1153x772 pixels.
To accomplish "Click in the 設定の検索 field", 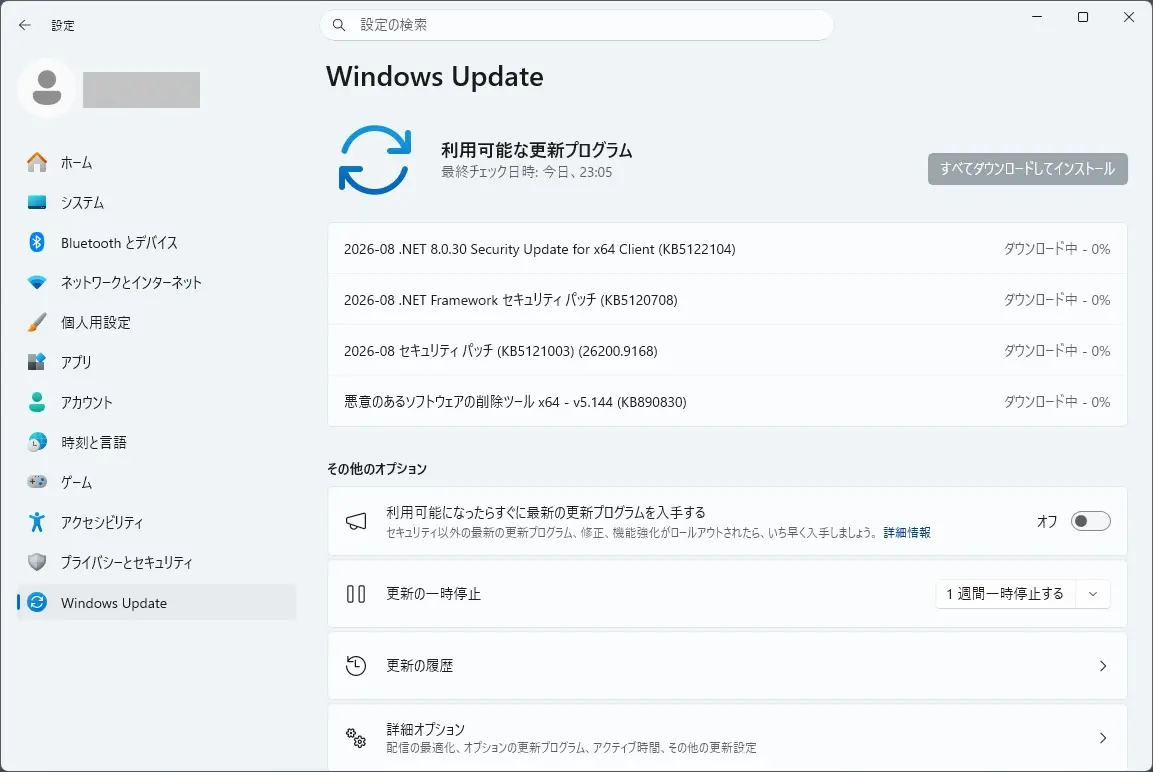I will (577, 25).
